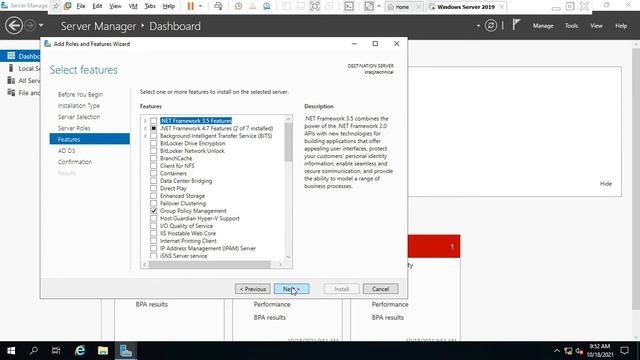Expand Background Intelligent Transfer Service node
Image resolution: width=640 pixels, height=360 pixels.
pyautogui.click(x=145, y=136)
